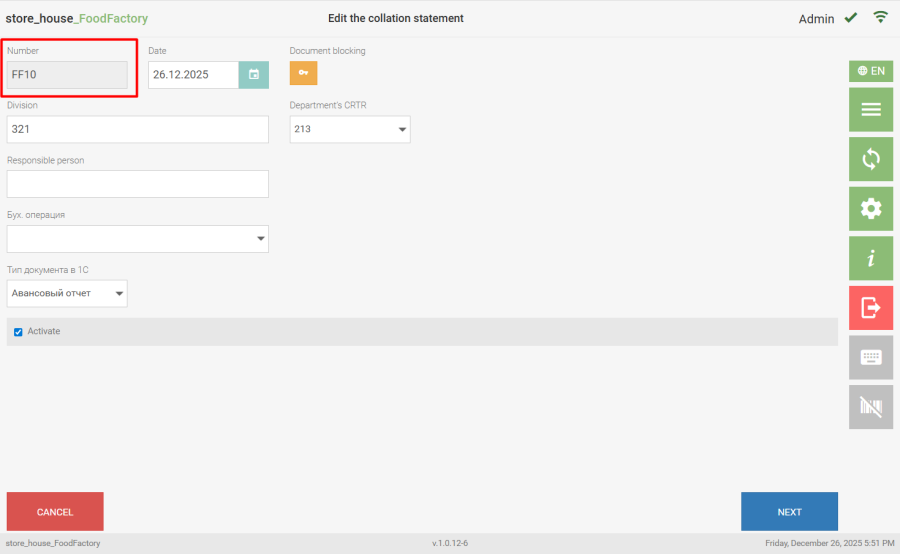This screenshot has width=900, height=554.
Task: Expand the Тип документа в 1С dropdown
Action: tap(67, 293)
